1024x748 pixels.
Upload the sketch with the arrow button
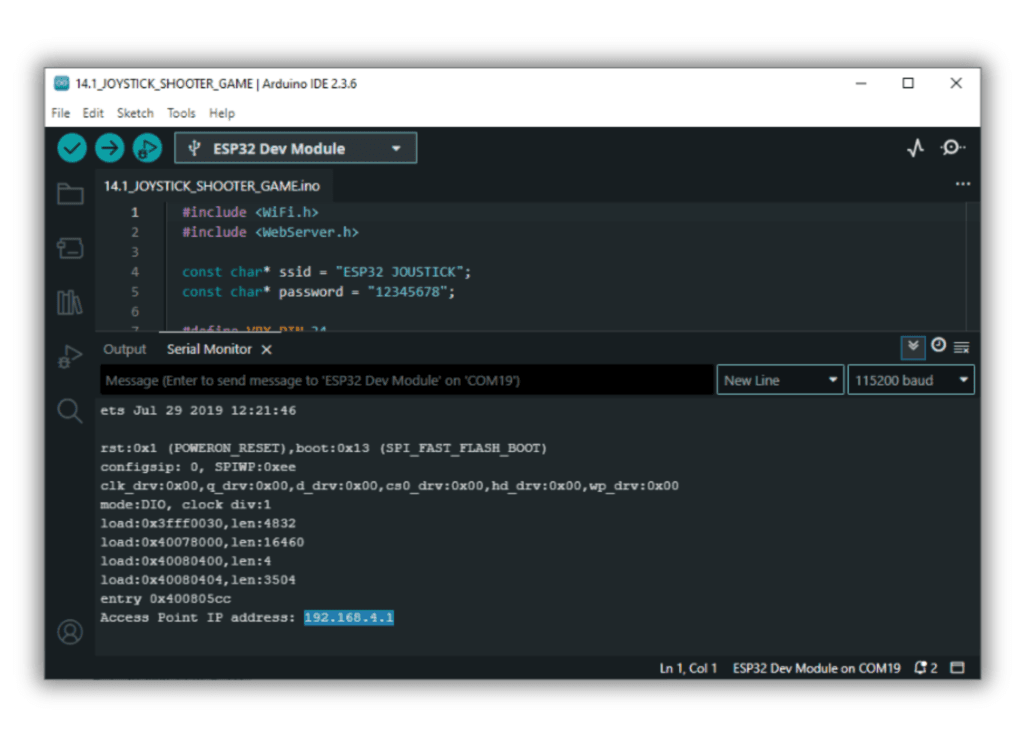110,148
